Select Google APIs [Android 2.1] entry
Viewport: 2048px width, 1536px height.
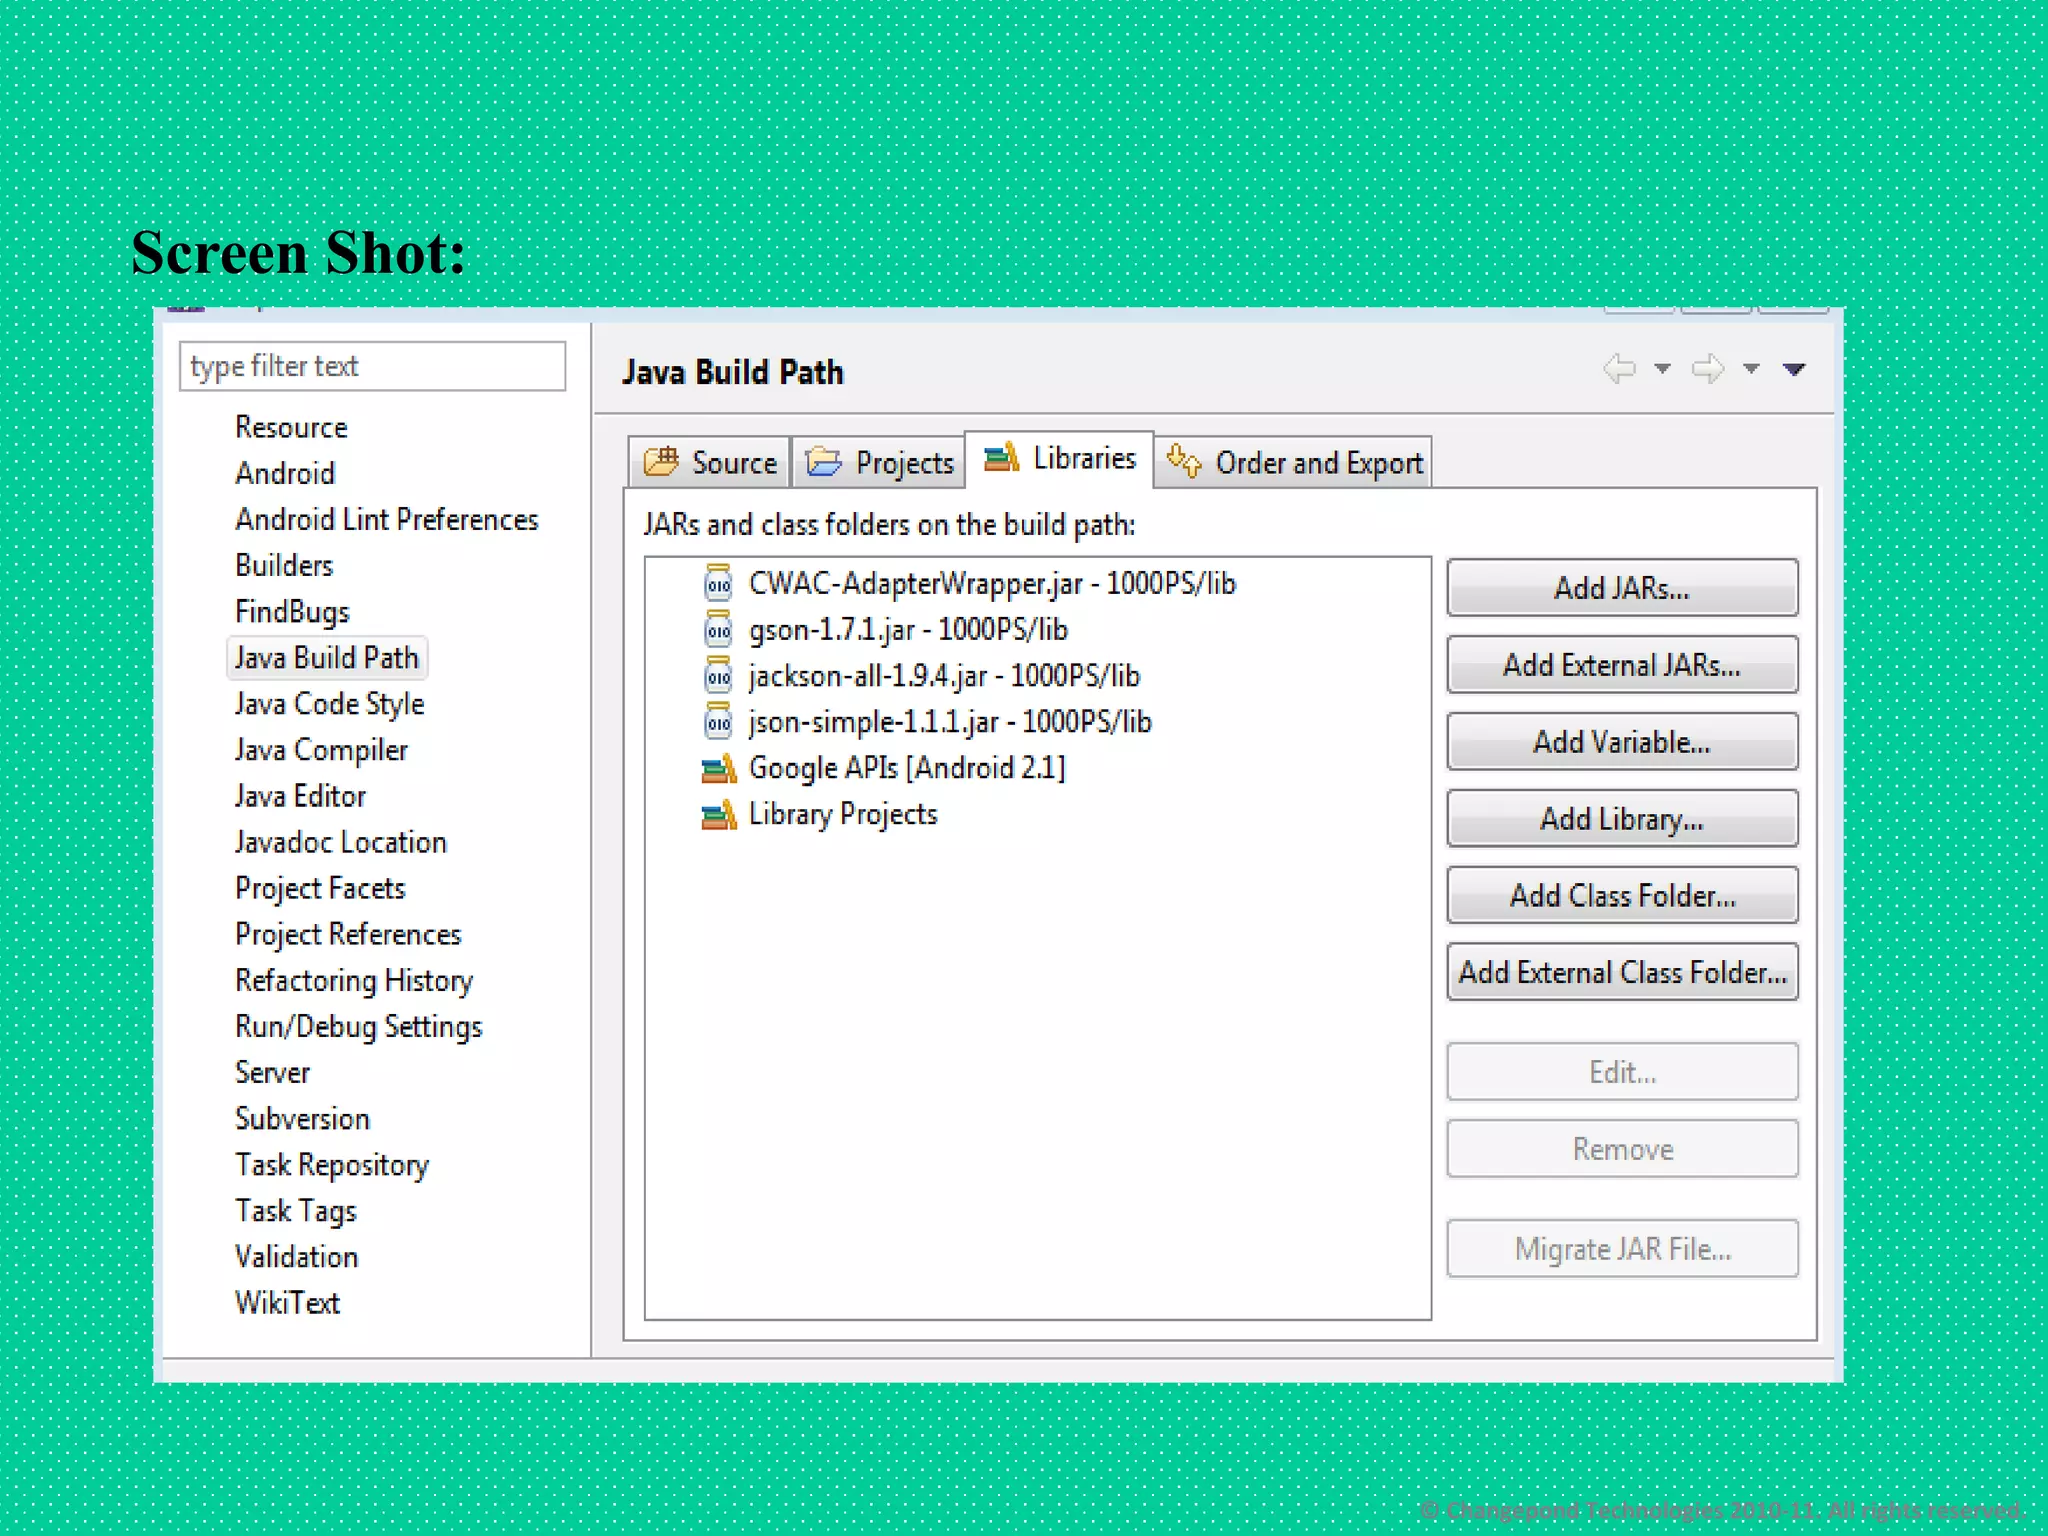pos(907,768)
